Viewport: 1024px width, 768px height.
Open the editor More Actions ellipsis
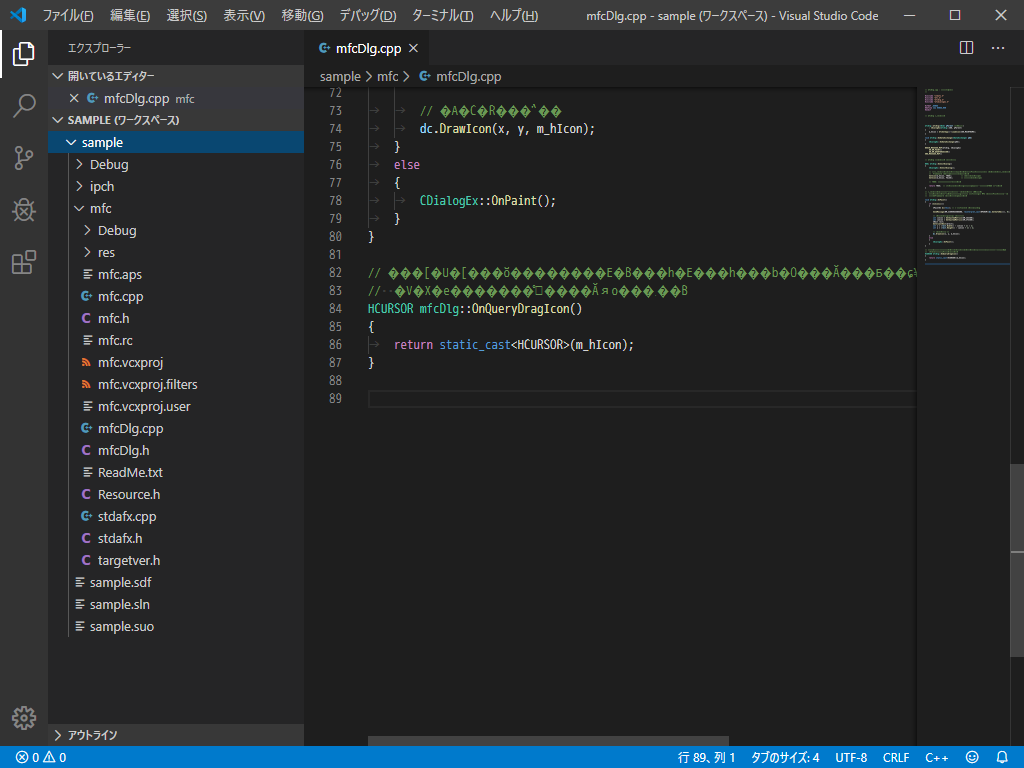coord(998,48)
